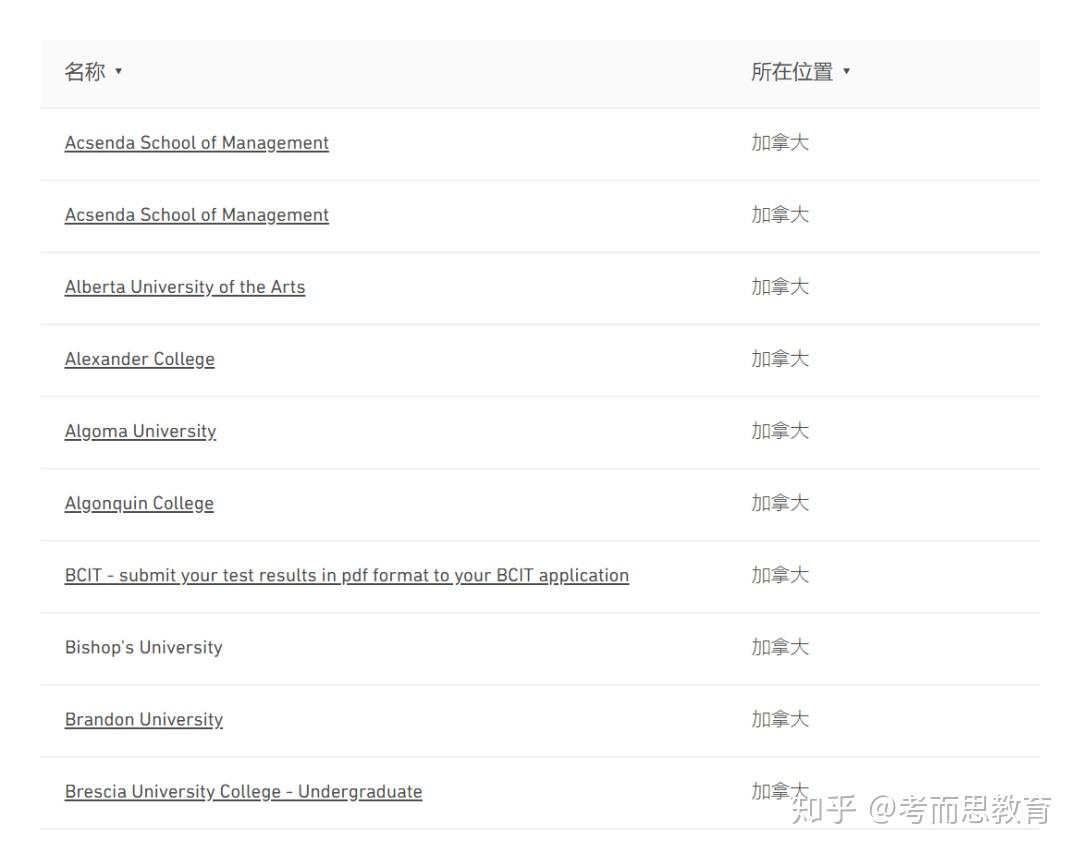Open the Brandon University link
The width and height of the screenshot is (1080, 854).
point(144,720)
